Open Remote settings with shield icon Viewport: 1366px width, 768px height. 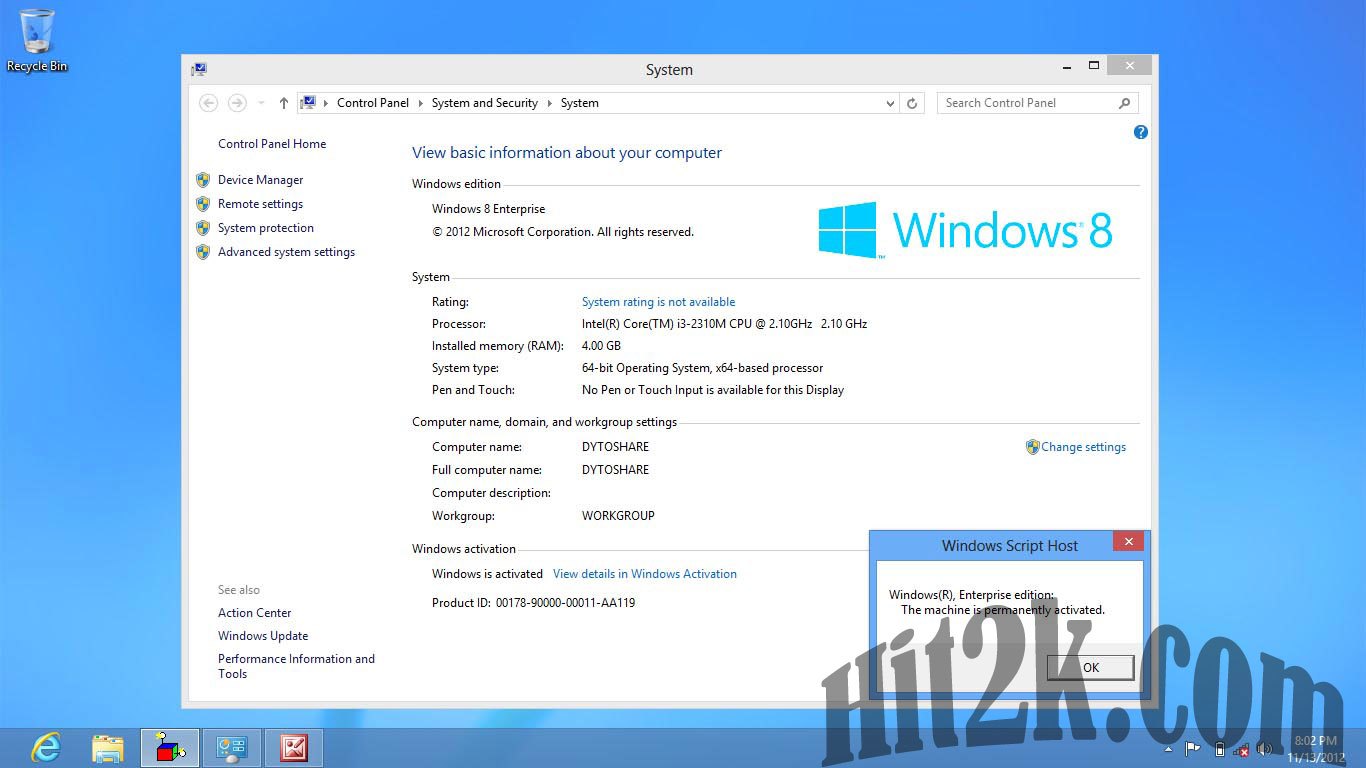pyautogui.click(x=260, y=203)
